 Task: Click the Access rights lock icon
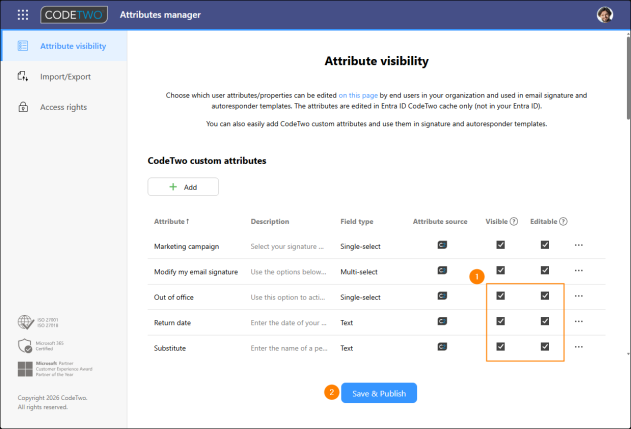(x=23, y=107)
